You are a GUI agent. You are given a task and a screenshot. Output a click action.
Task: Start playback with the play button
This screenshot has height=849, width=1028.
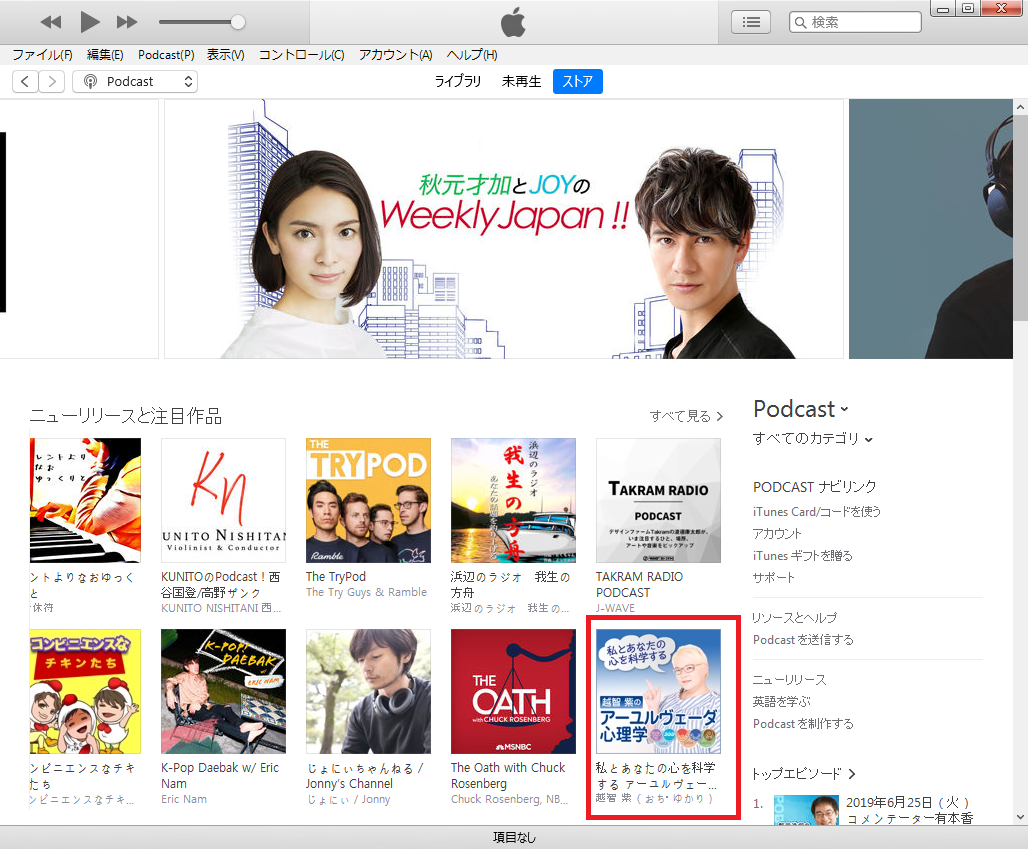[x=89, y=22]
